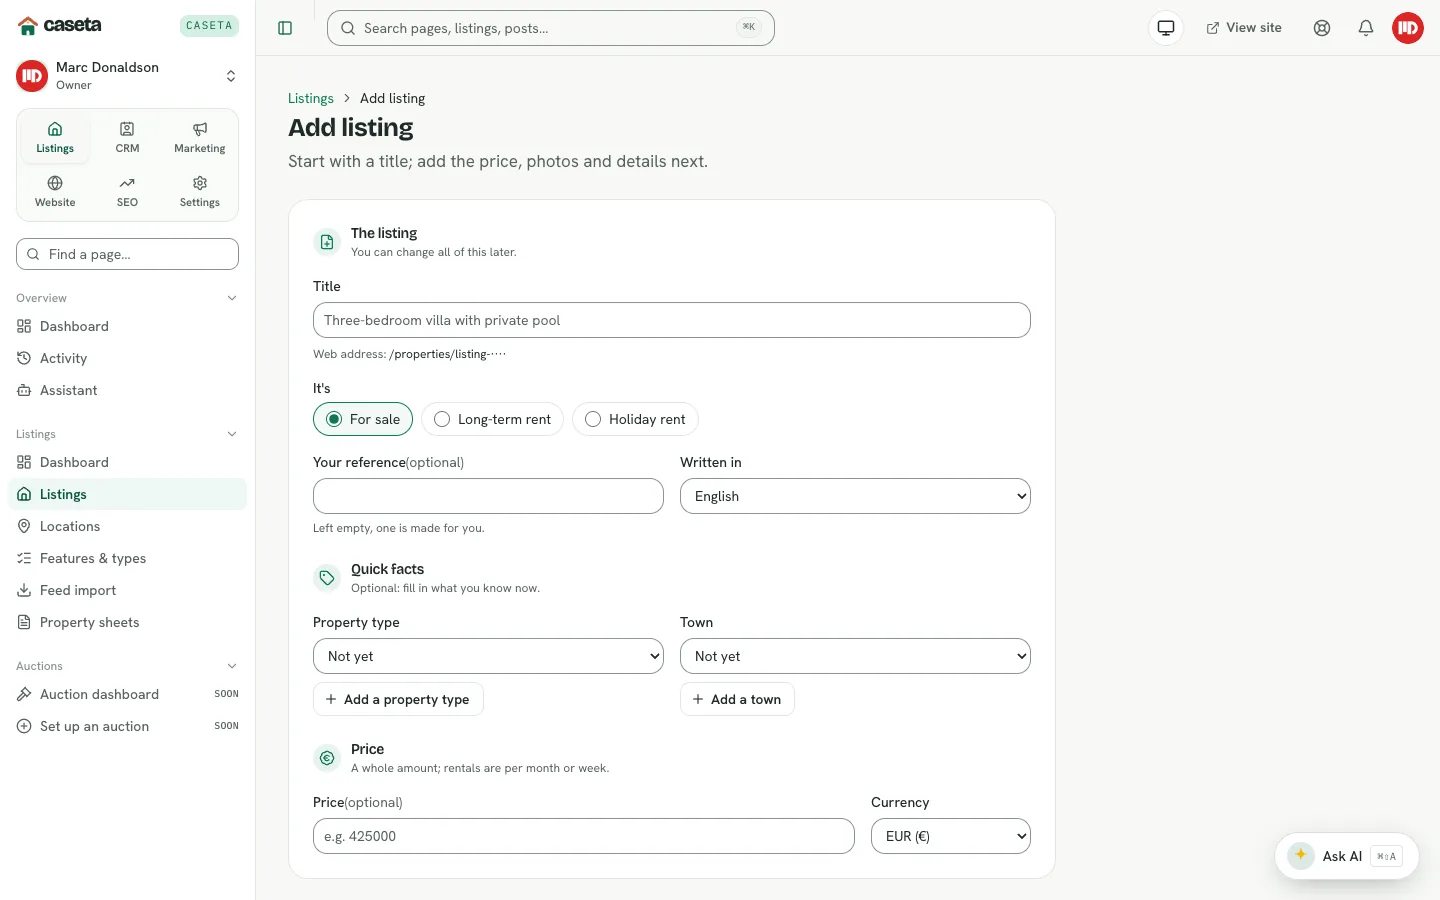The image size is (1440, 900).
Task: Open Property sheets in the sidebar
Action: [x=127, y=622]
